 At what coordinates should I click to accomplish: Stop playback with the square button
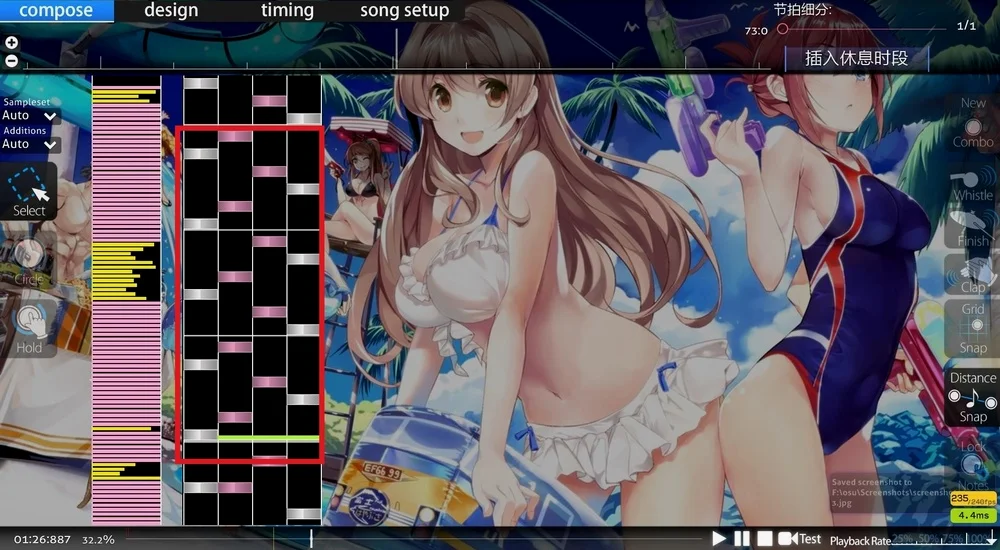[765, 539]
